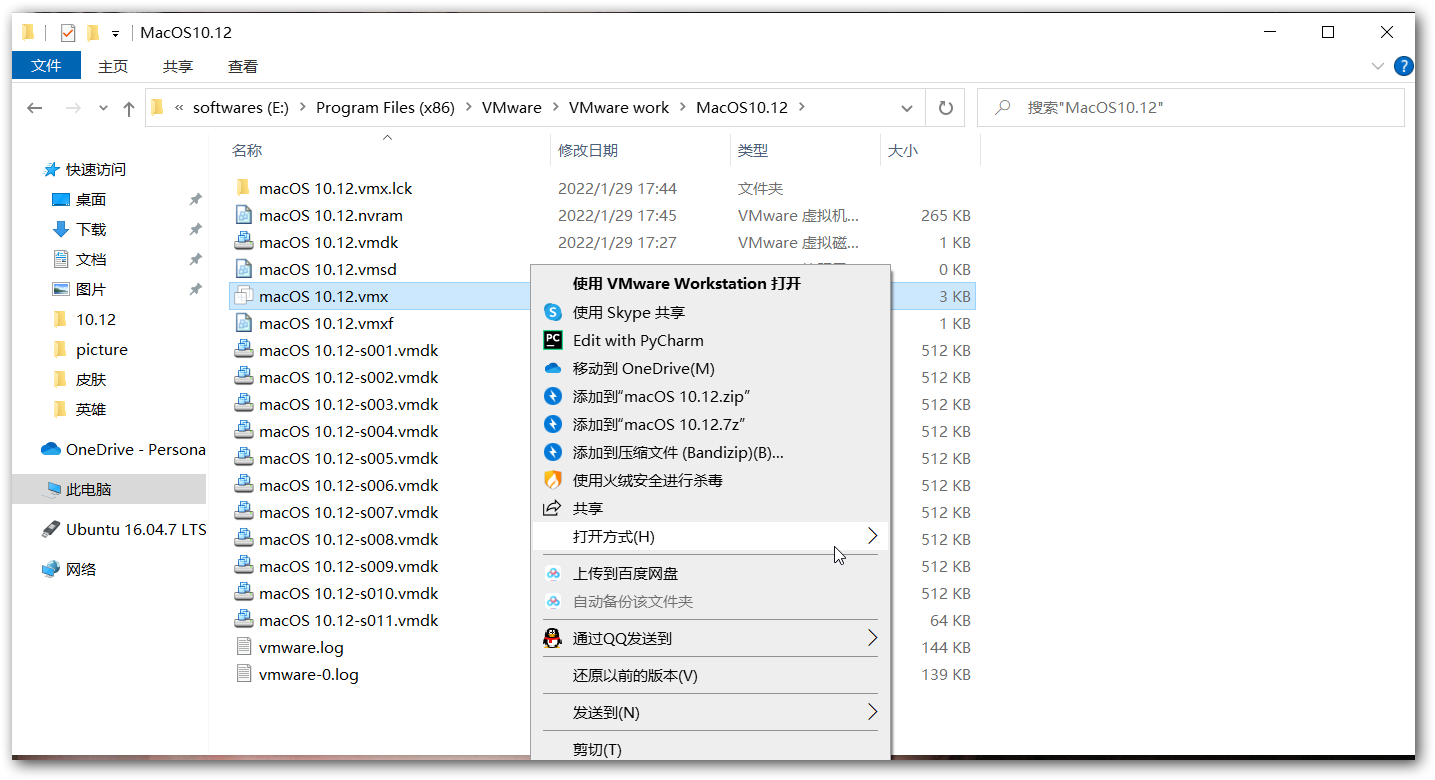Click the macOS 10.12.nvram file icon
Screen dimensions: 1435x780
point(243,215)
